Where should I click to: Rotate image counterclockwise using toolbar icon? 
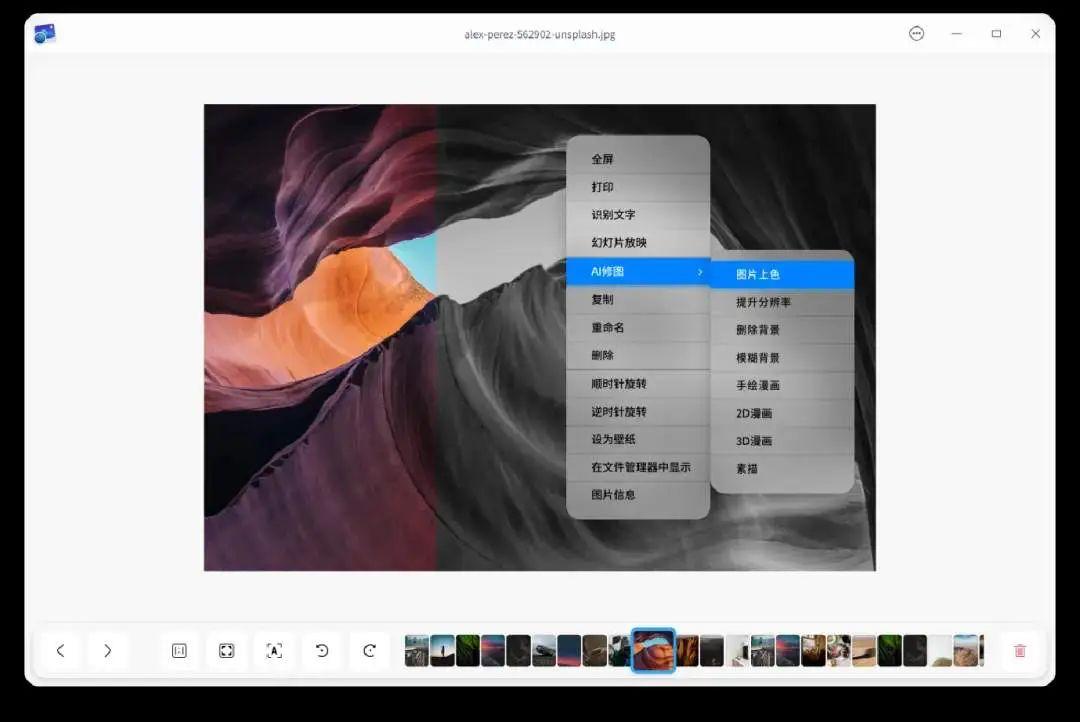321,650
